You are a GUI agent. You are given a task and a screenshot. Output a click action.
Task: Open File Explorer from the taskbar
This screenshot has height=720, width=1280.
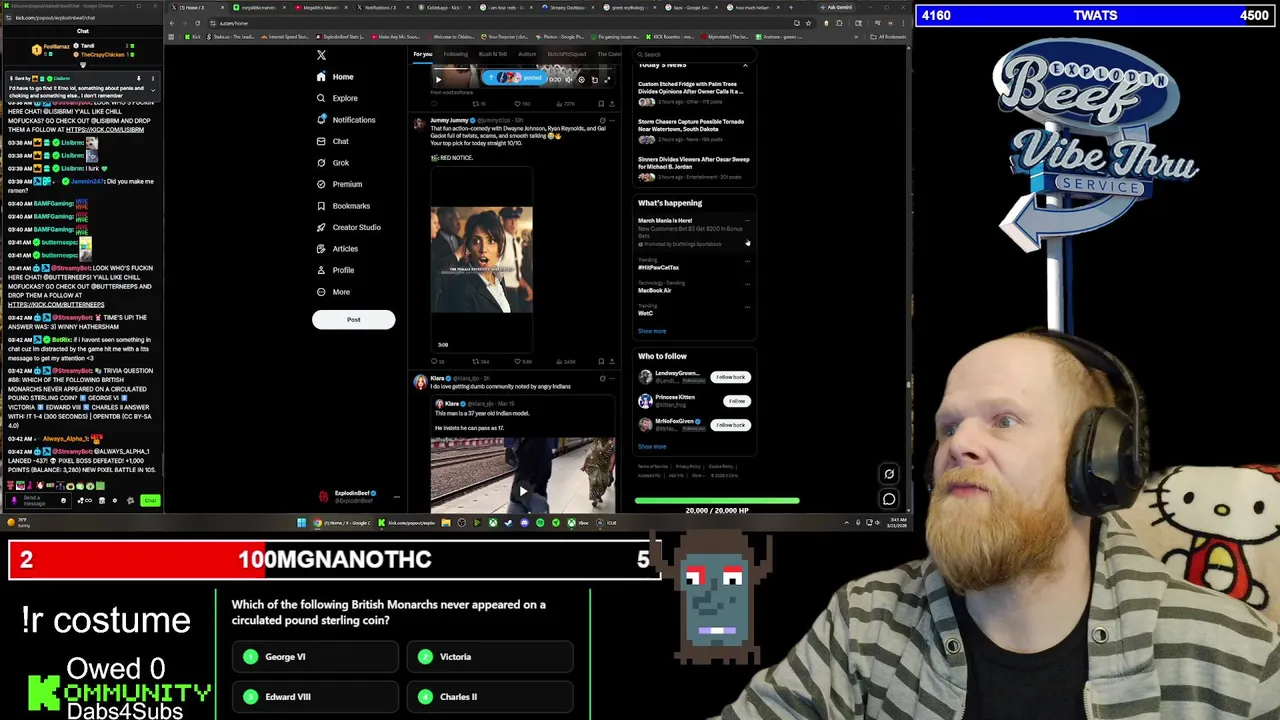tap(445, 522)
